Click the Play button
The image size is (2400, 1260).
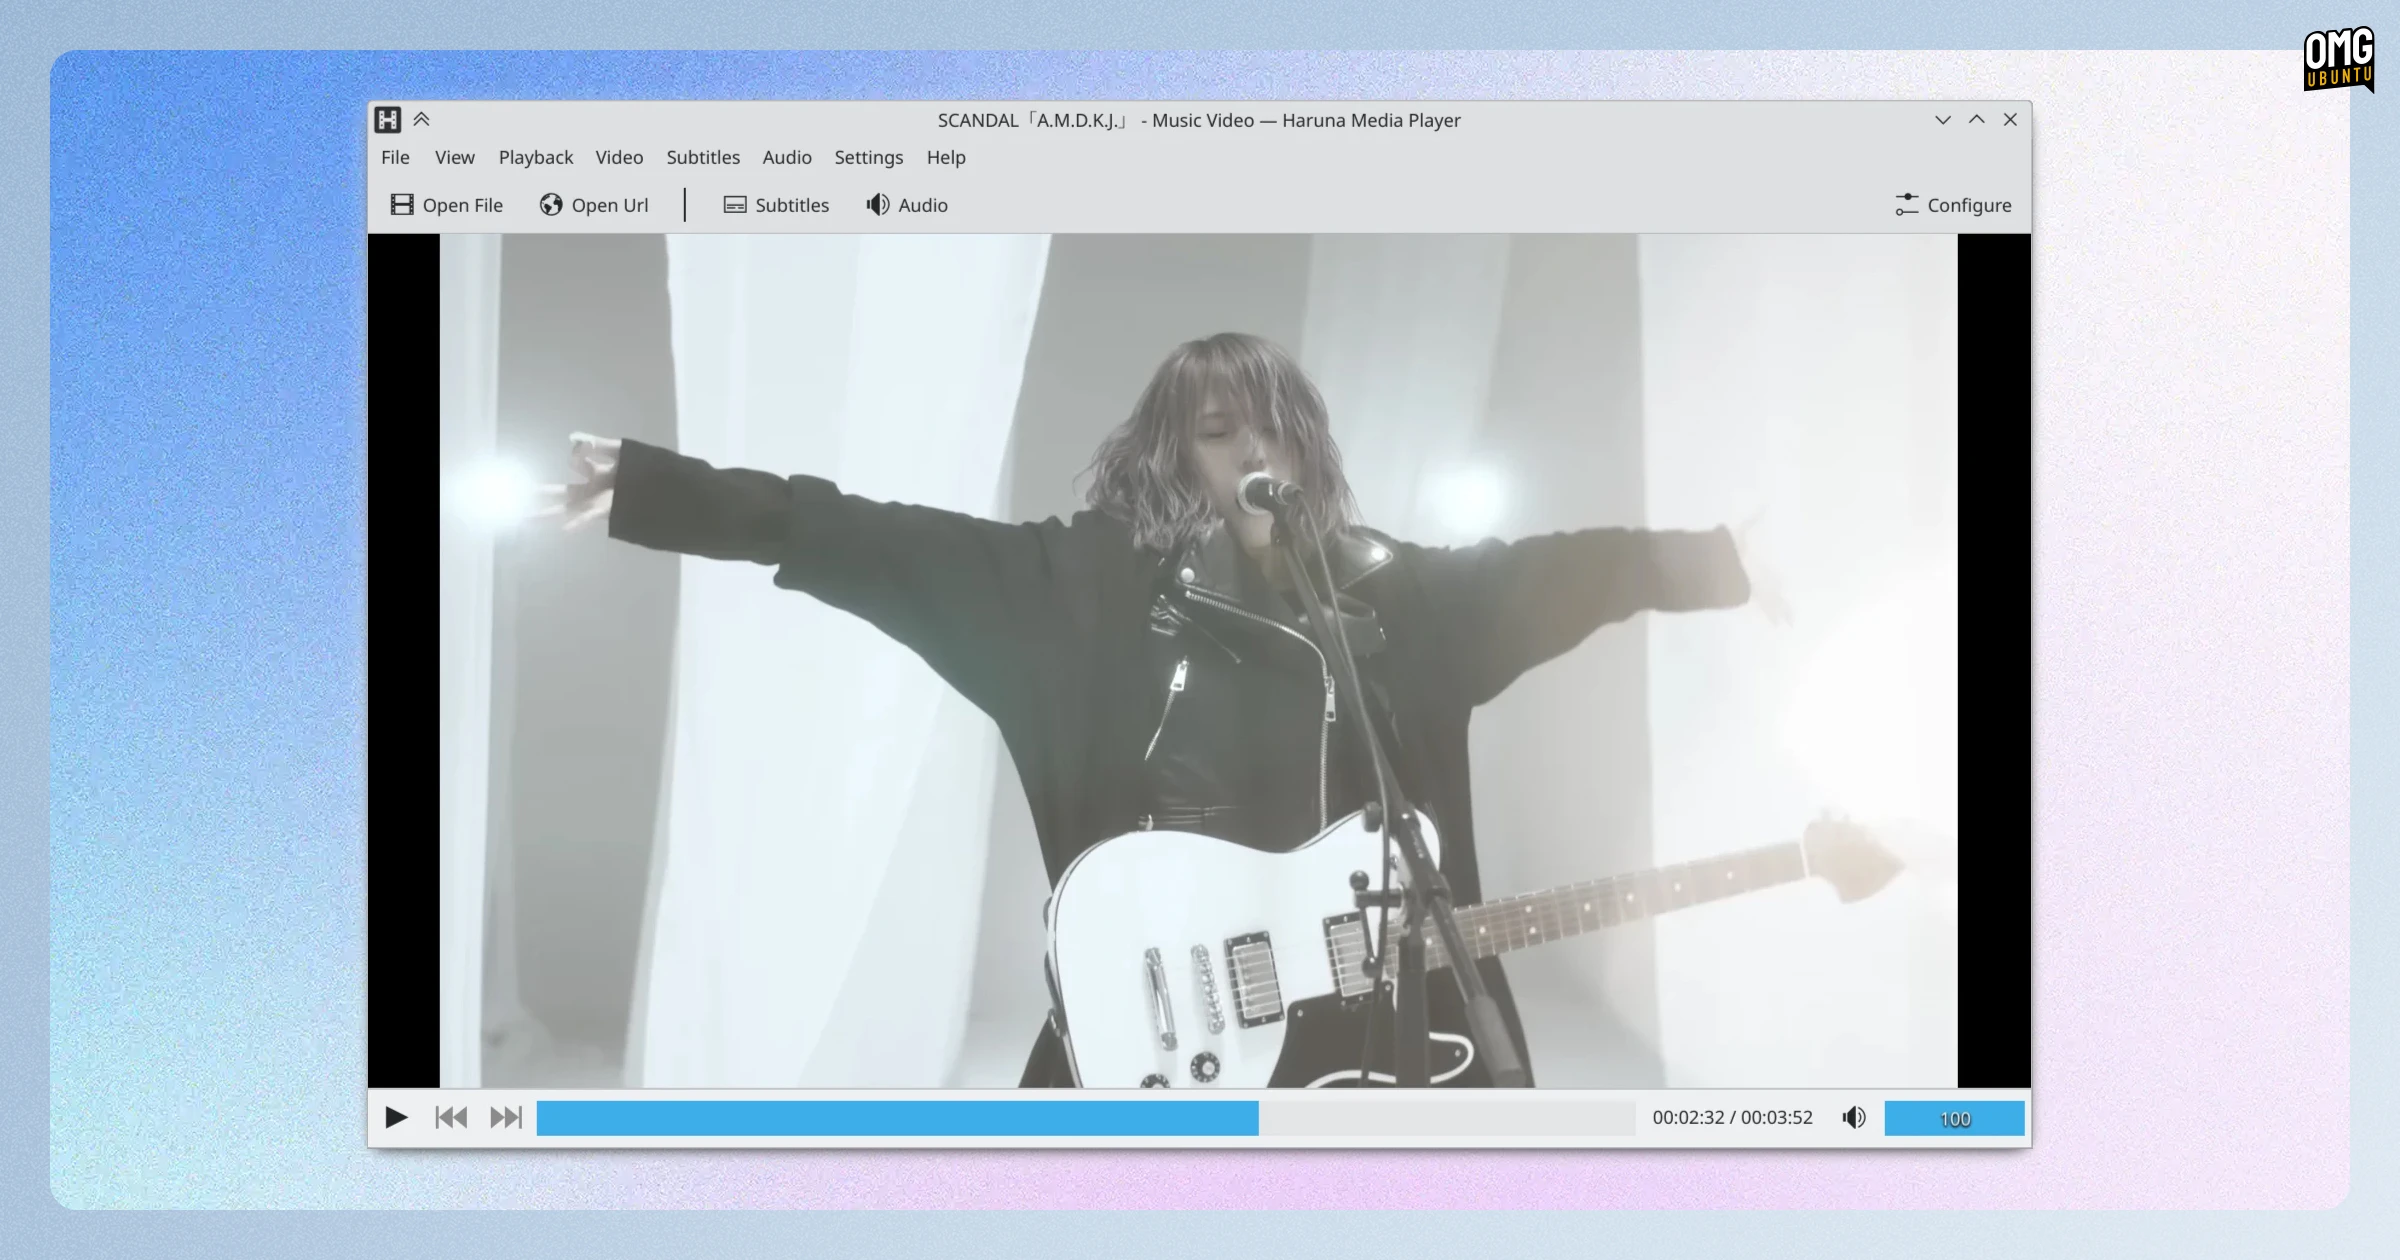(x=396, y=1117)
